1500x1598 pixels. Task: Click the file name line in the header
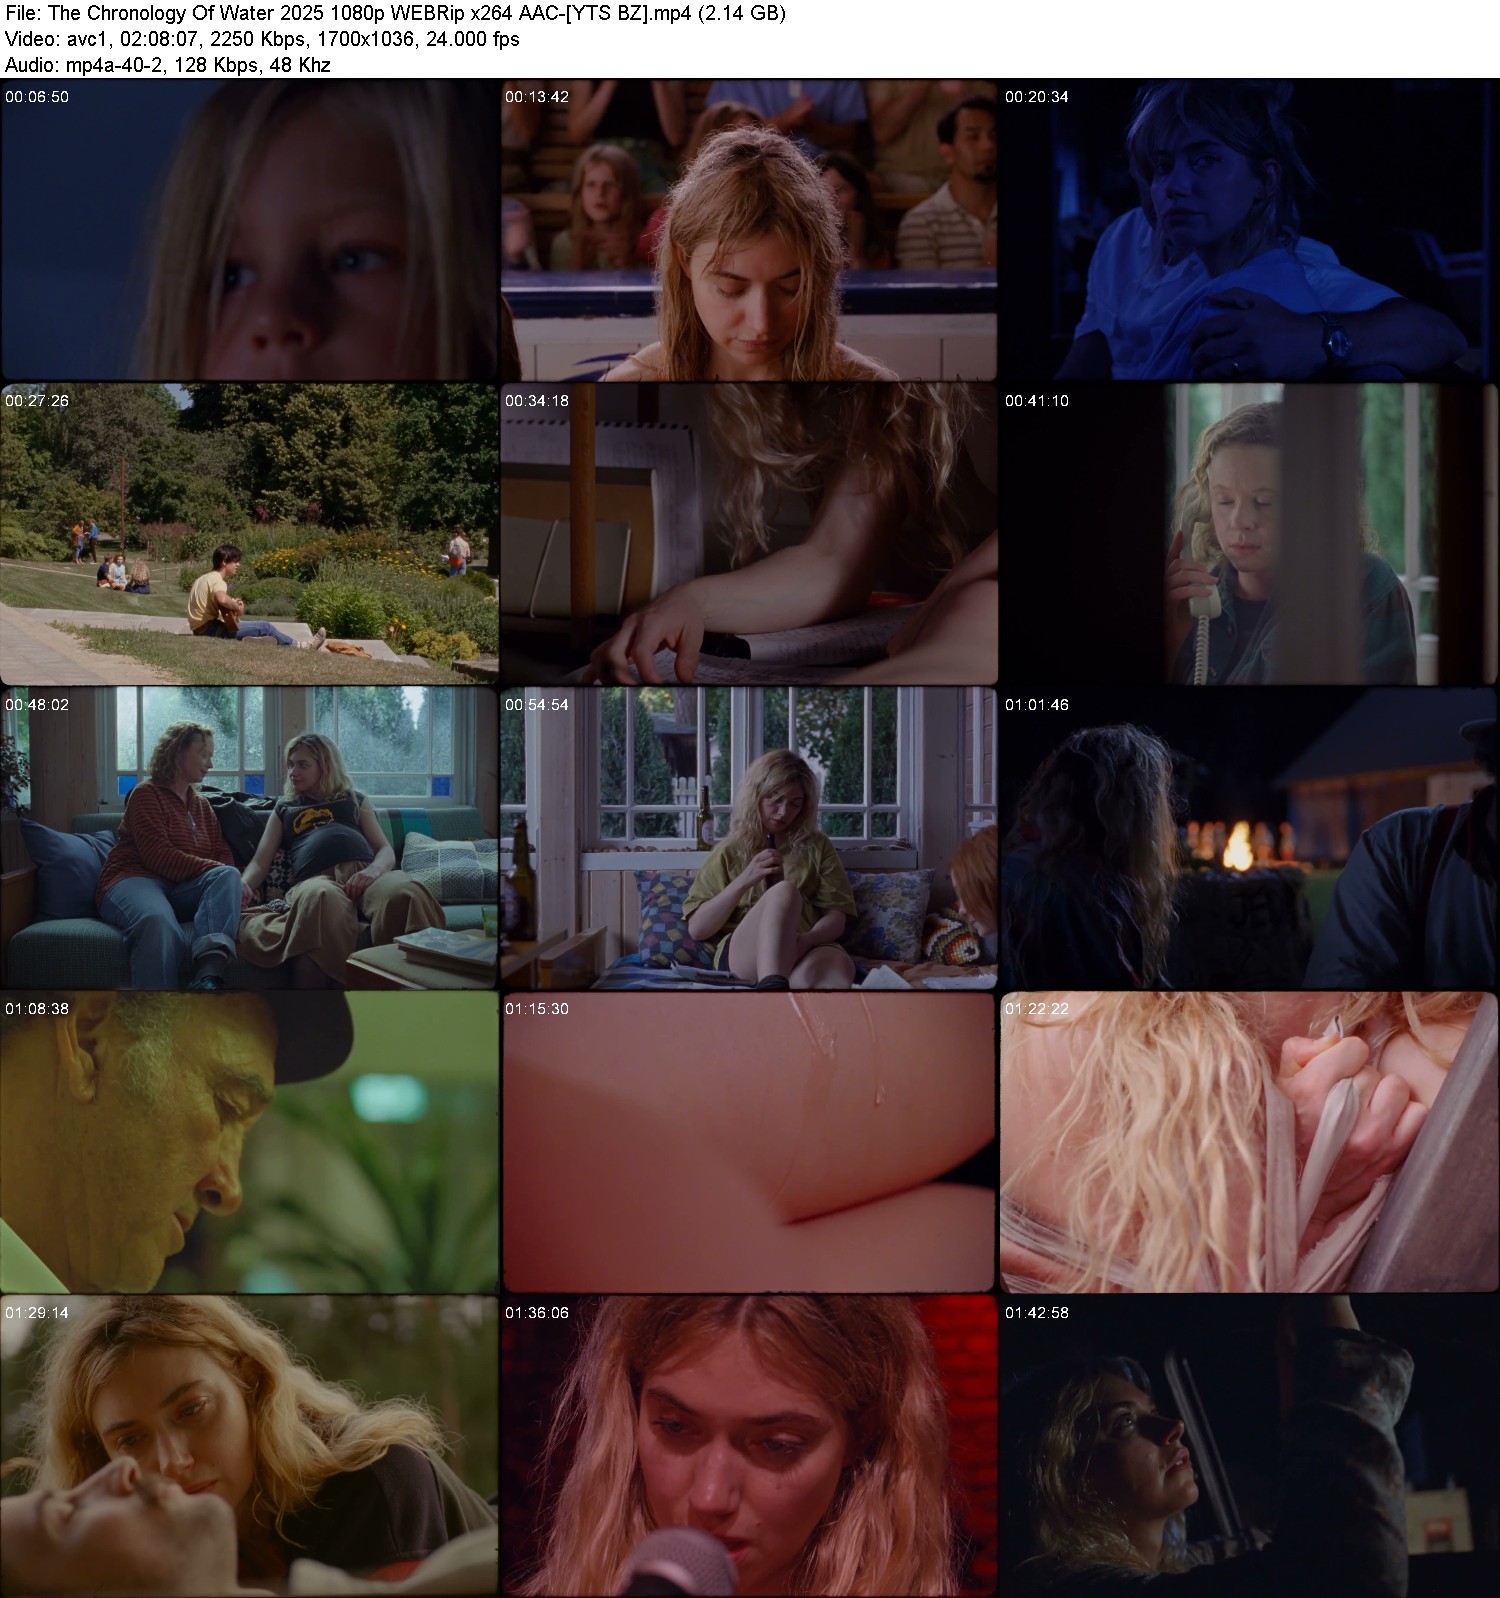[x=395, y=14]
